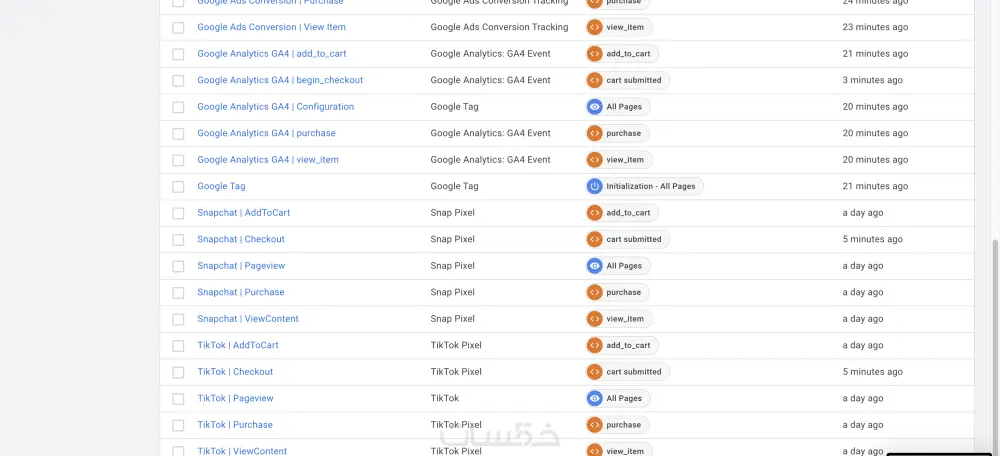Click the code icon in Snapchat ViewContent trigger
The height and width of the screenshot is (456, 1000).
595,319
